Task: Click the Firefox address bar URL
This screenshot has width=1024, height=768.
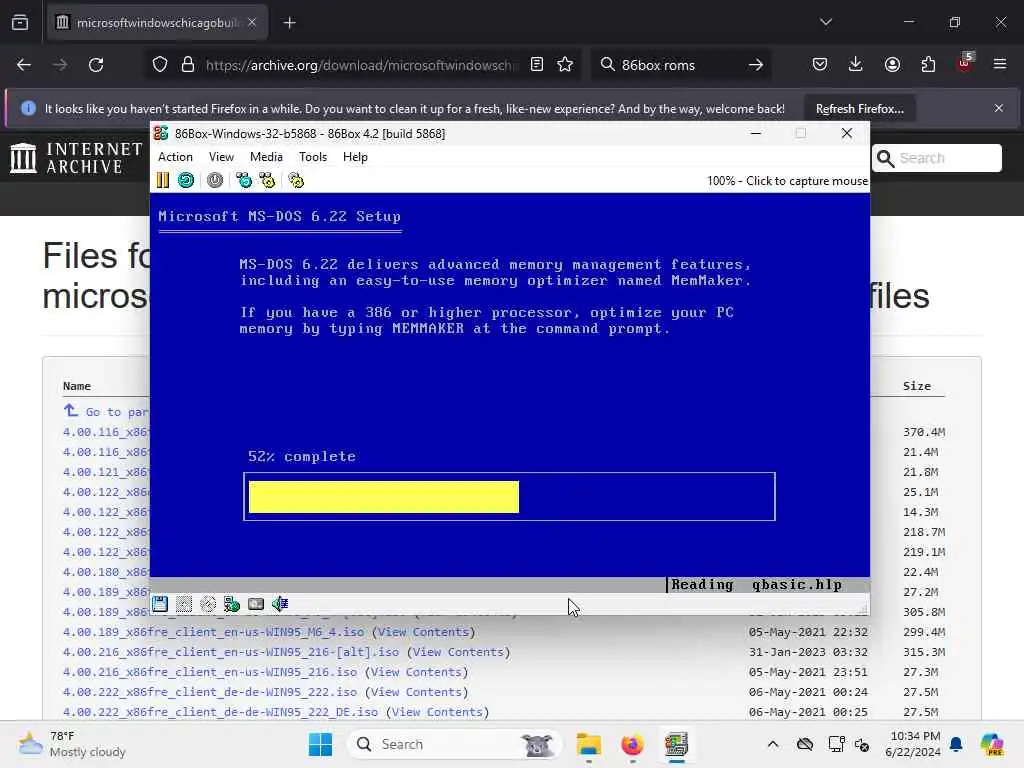Action: pyautogui.click(x=361, y=65)
